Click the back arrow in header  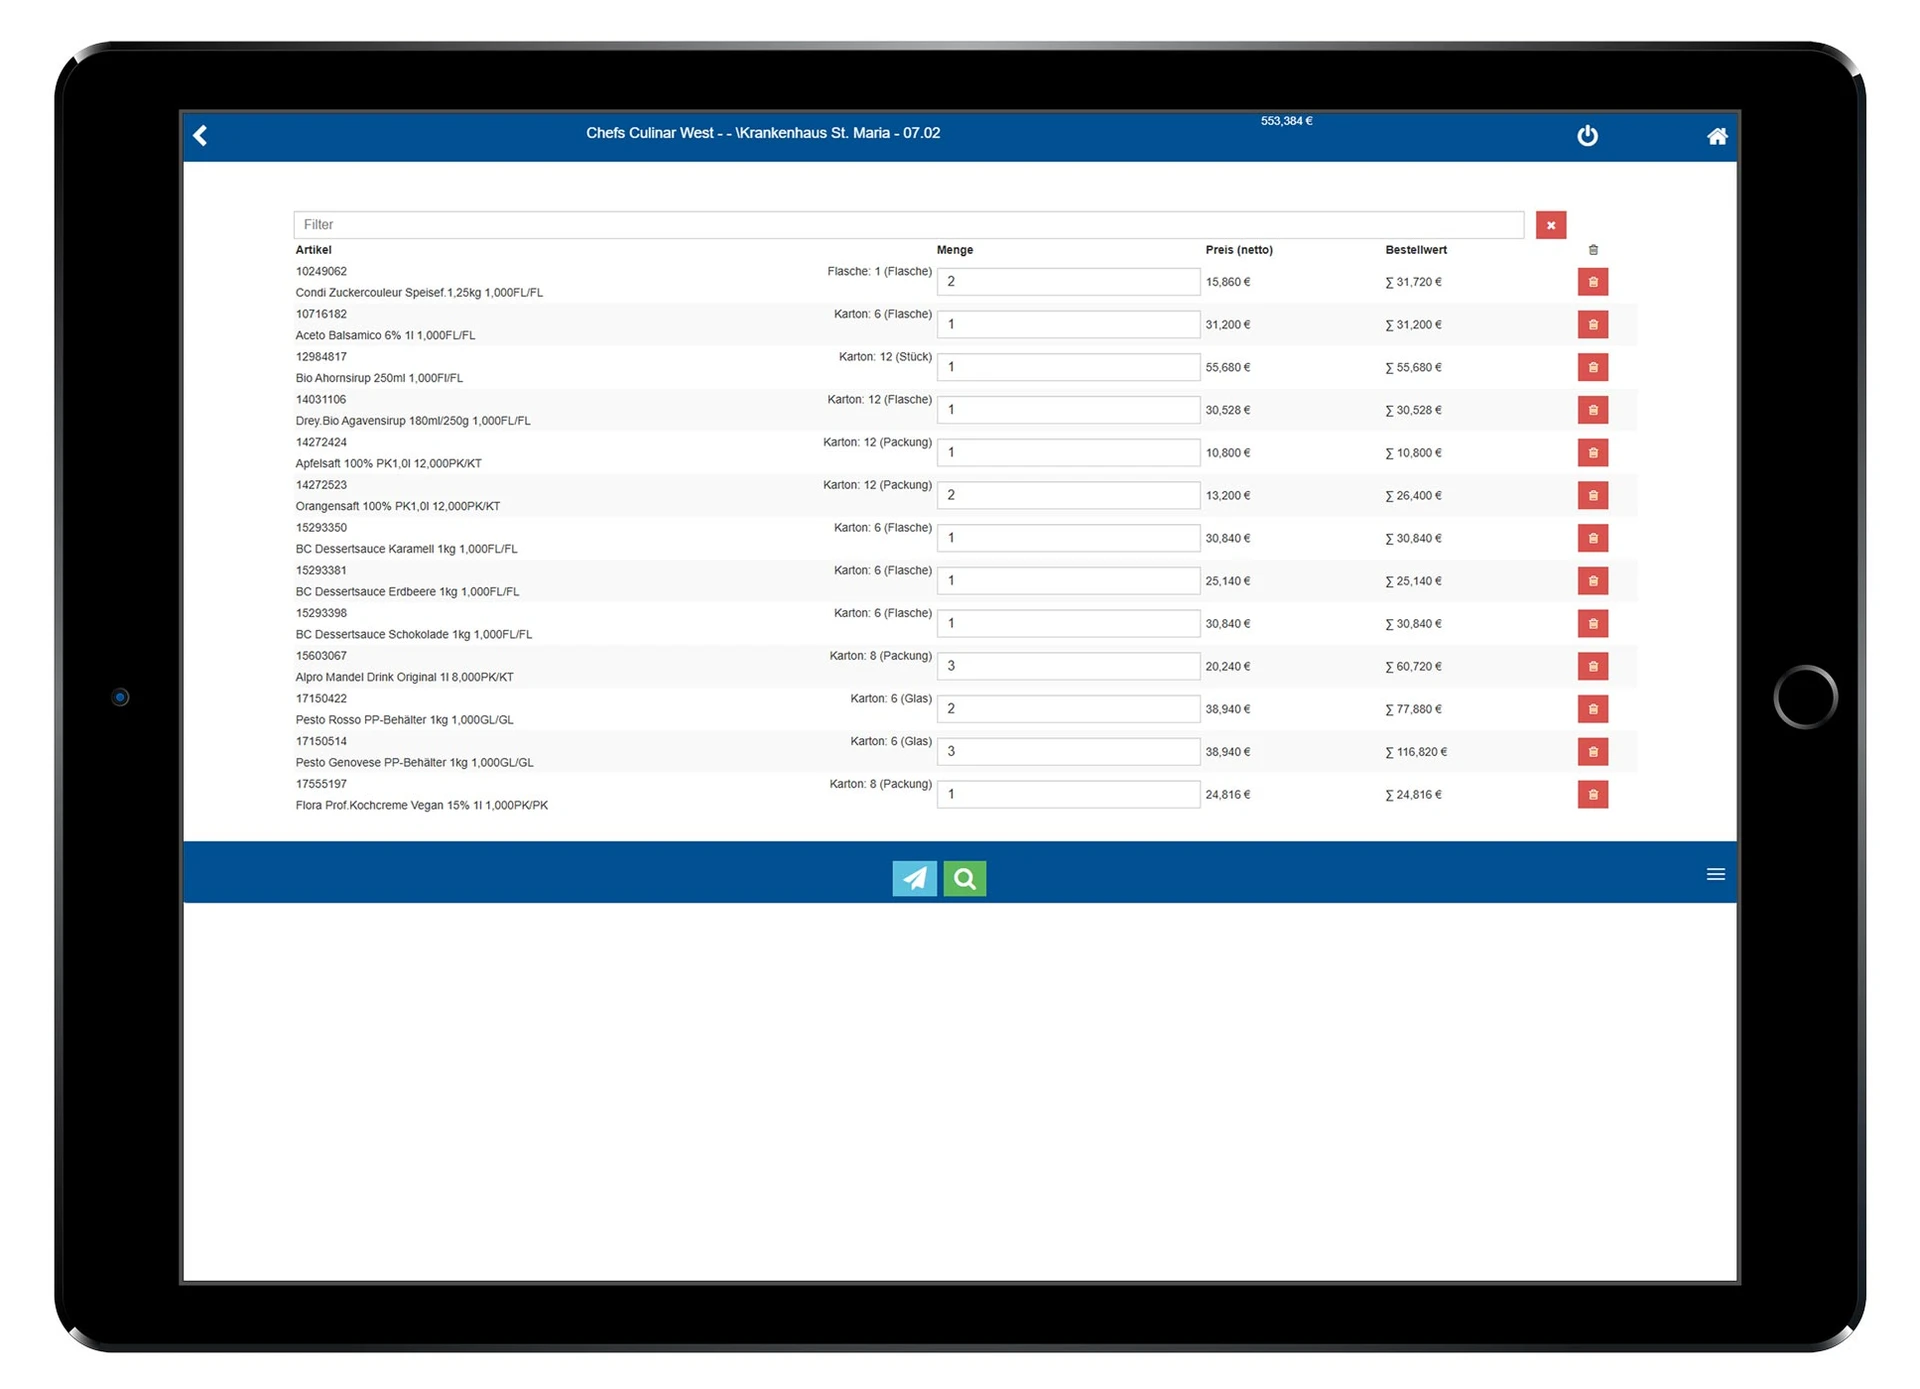(201, 136)
